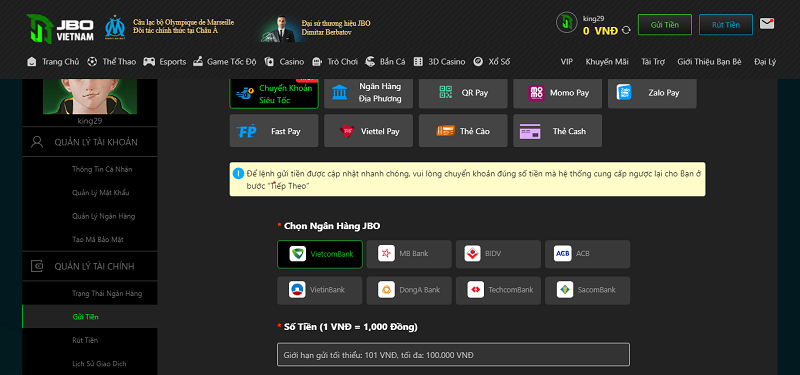
Task: Expand the Quản Lý Tài Chính section
Action: [x=90, y=266]
